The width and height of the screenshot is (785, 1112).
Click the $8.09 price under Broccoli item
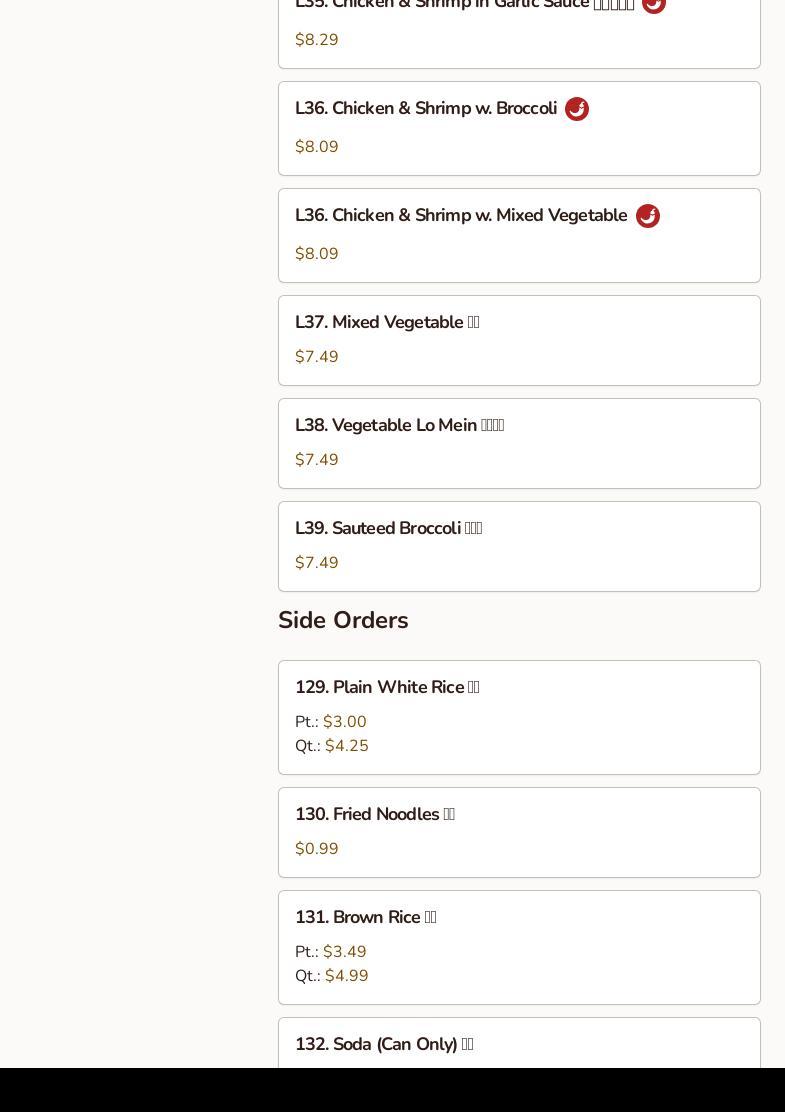click(317, 147)
